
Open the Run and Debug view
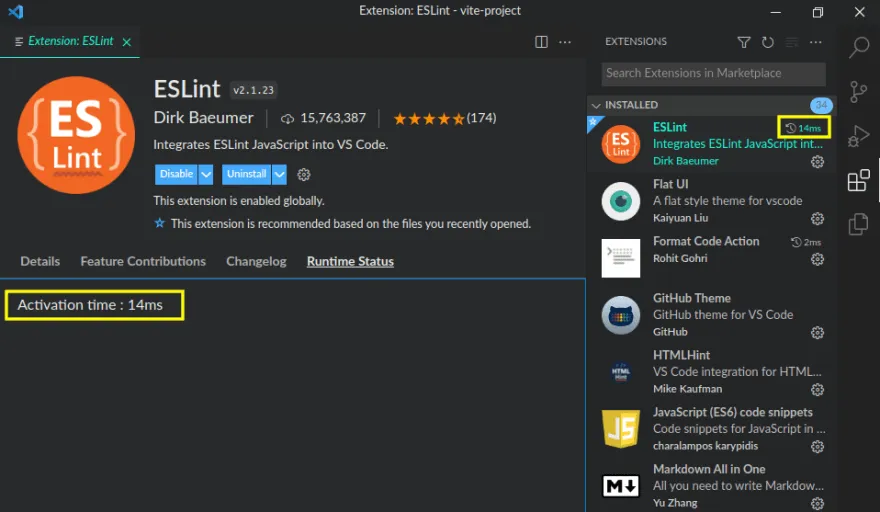point(859,136)
